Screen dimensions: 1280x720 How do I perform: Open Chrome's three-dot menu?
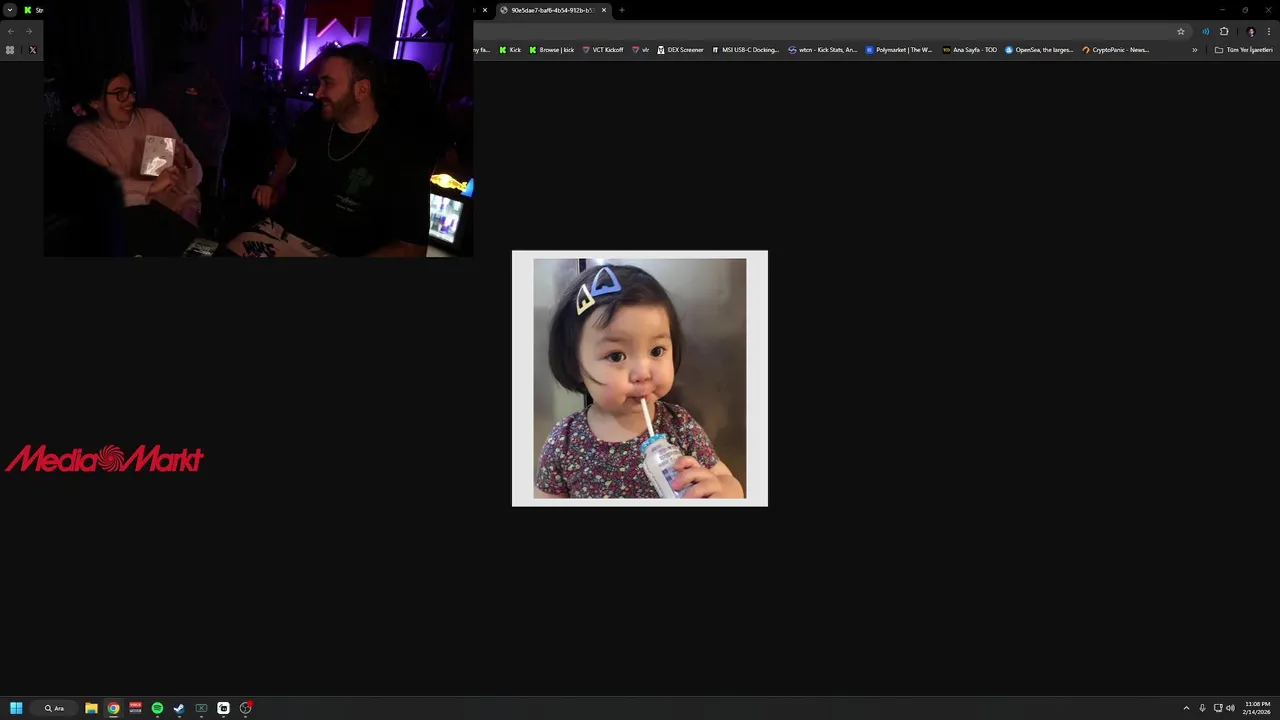1269,31
